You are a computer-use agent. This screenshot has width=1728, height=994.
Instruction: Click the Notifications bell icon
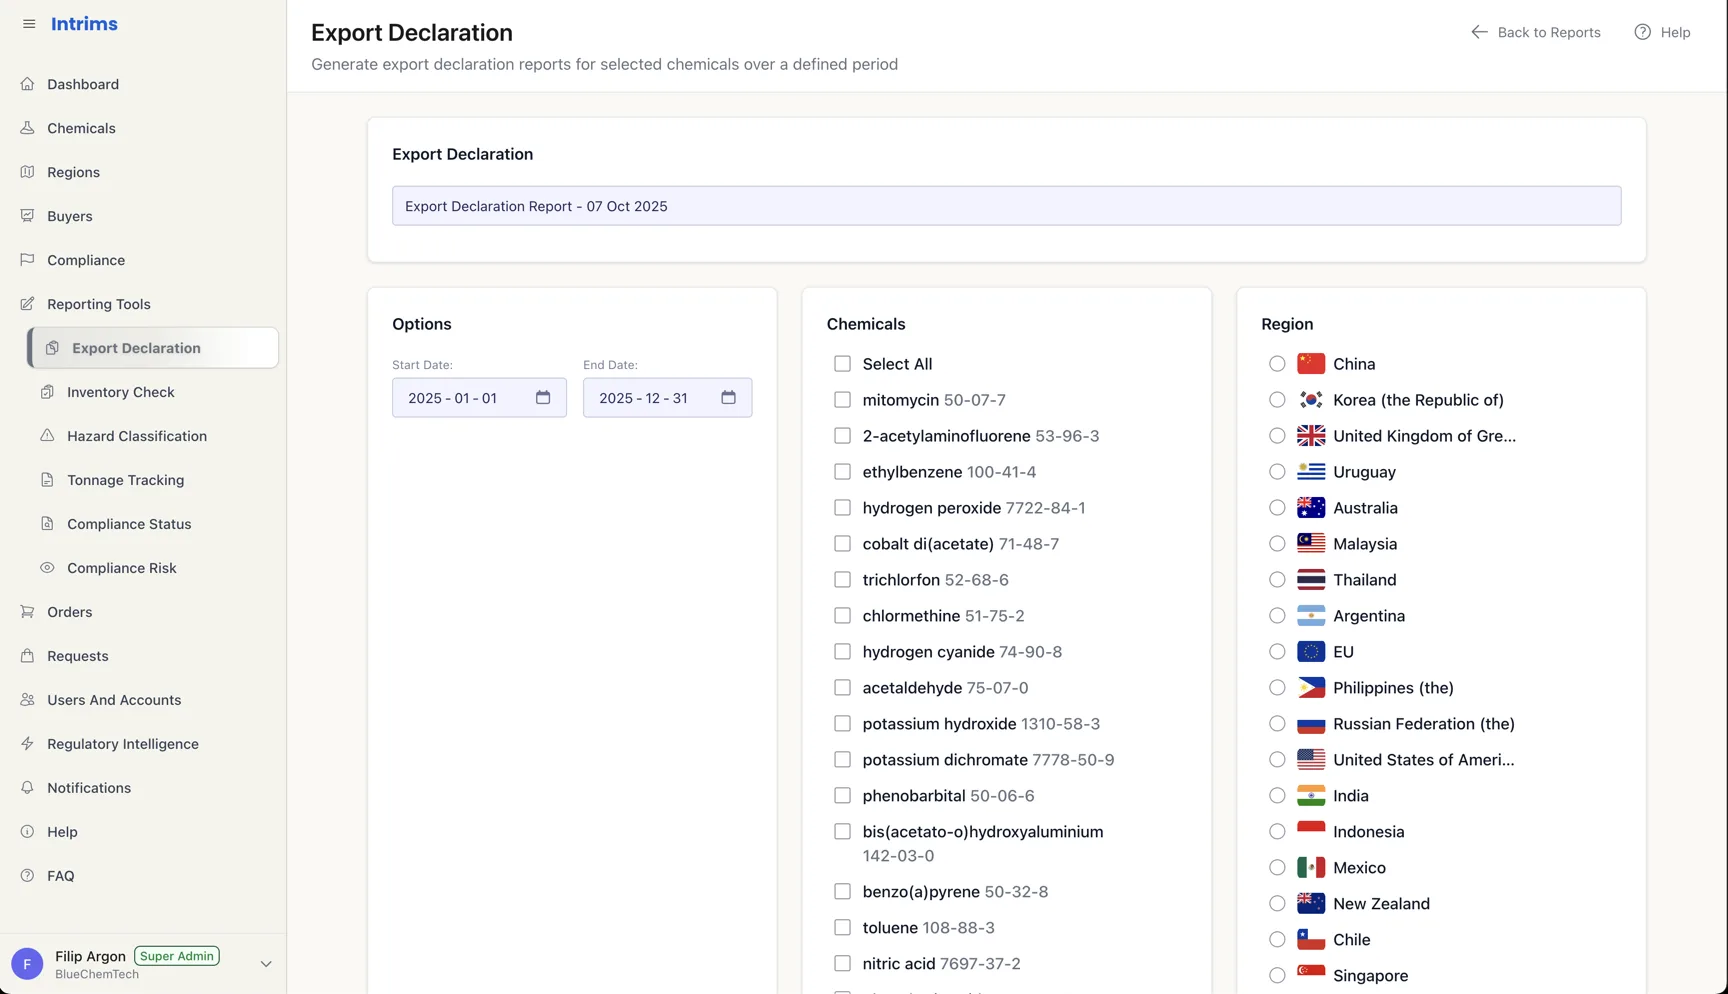[x=27, y=788]
